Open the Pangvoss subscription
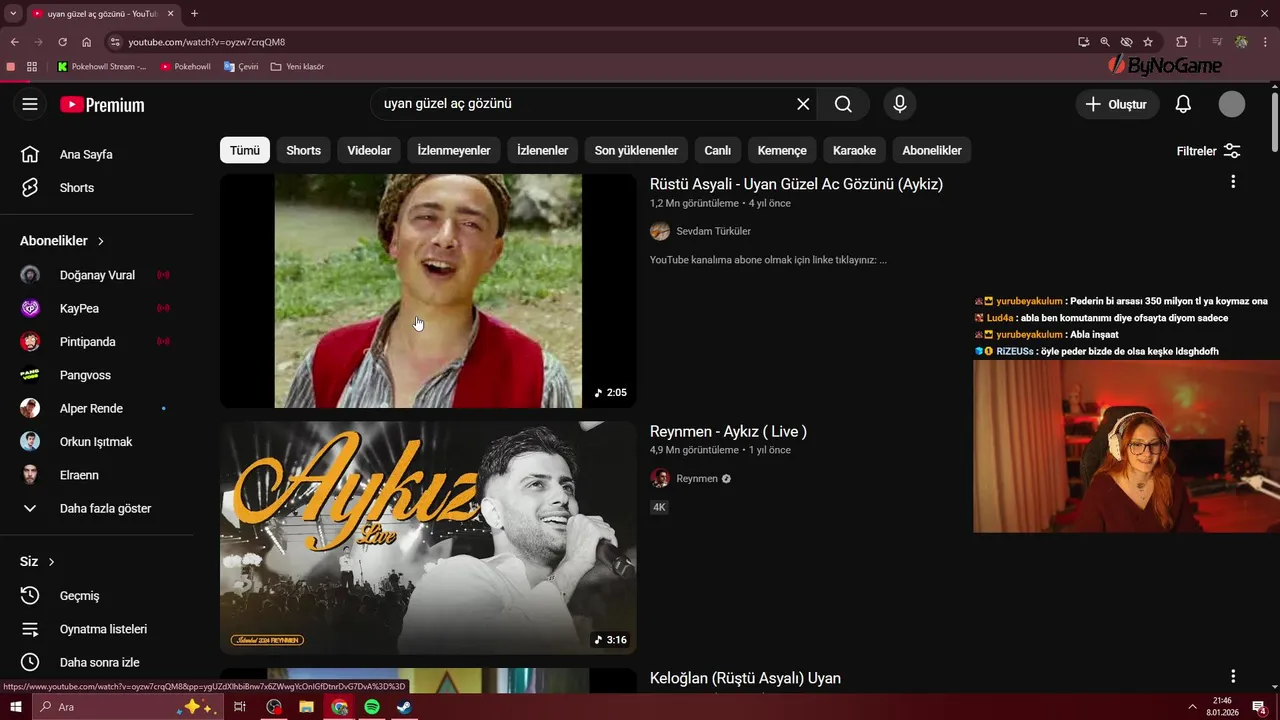The width and height of the screenshot is (1280, 720). [85, 375]
